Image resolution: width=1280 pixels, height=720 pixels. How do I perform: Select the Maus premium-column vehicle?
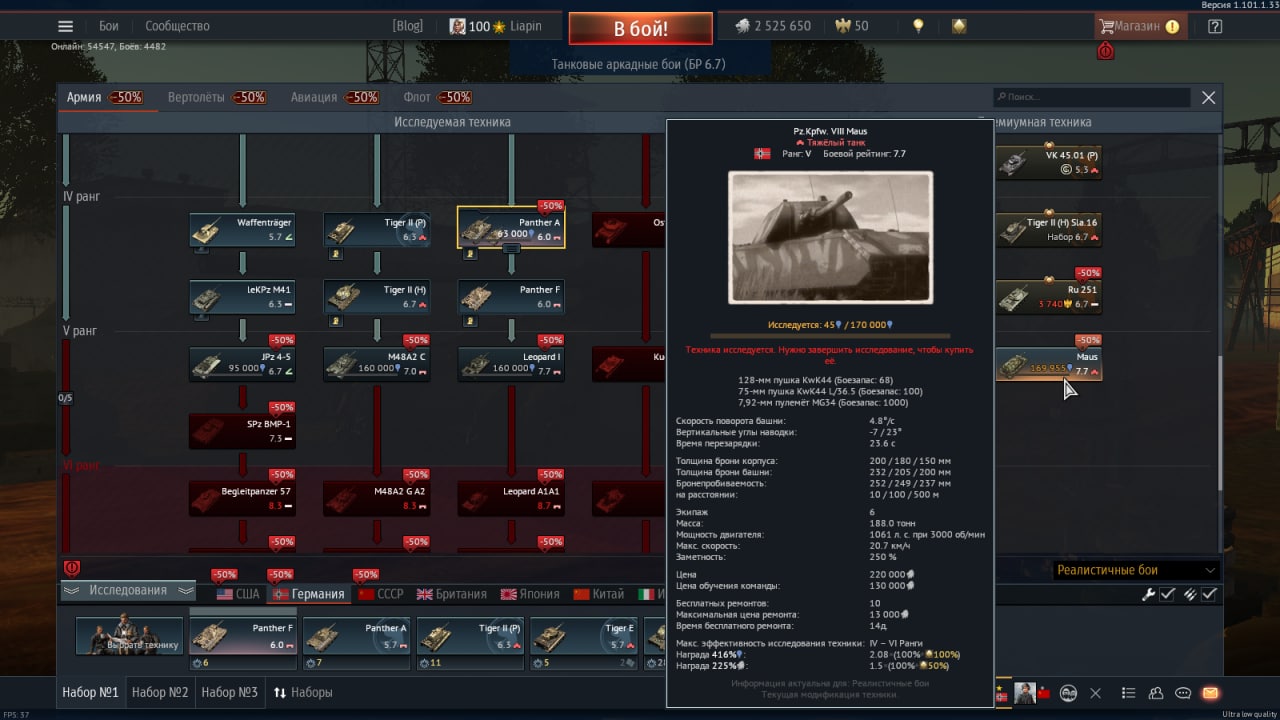pos(1049,364)
